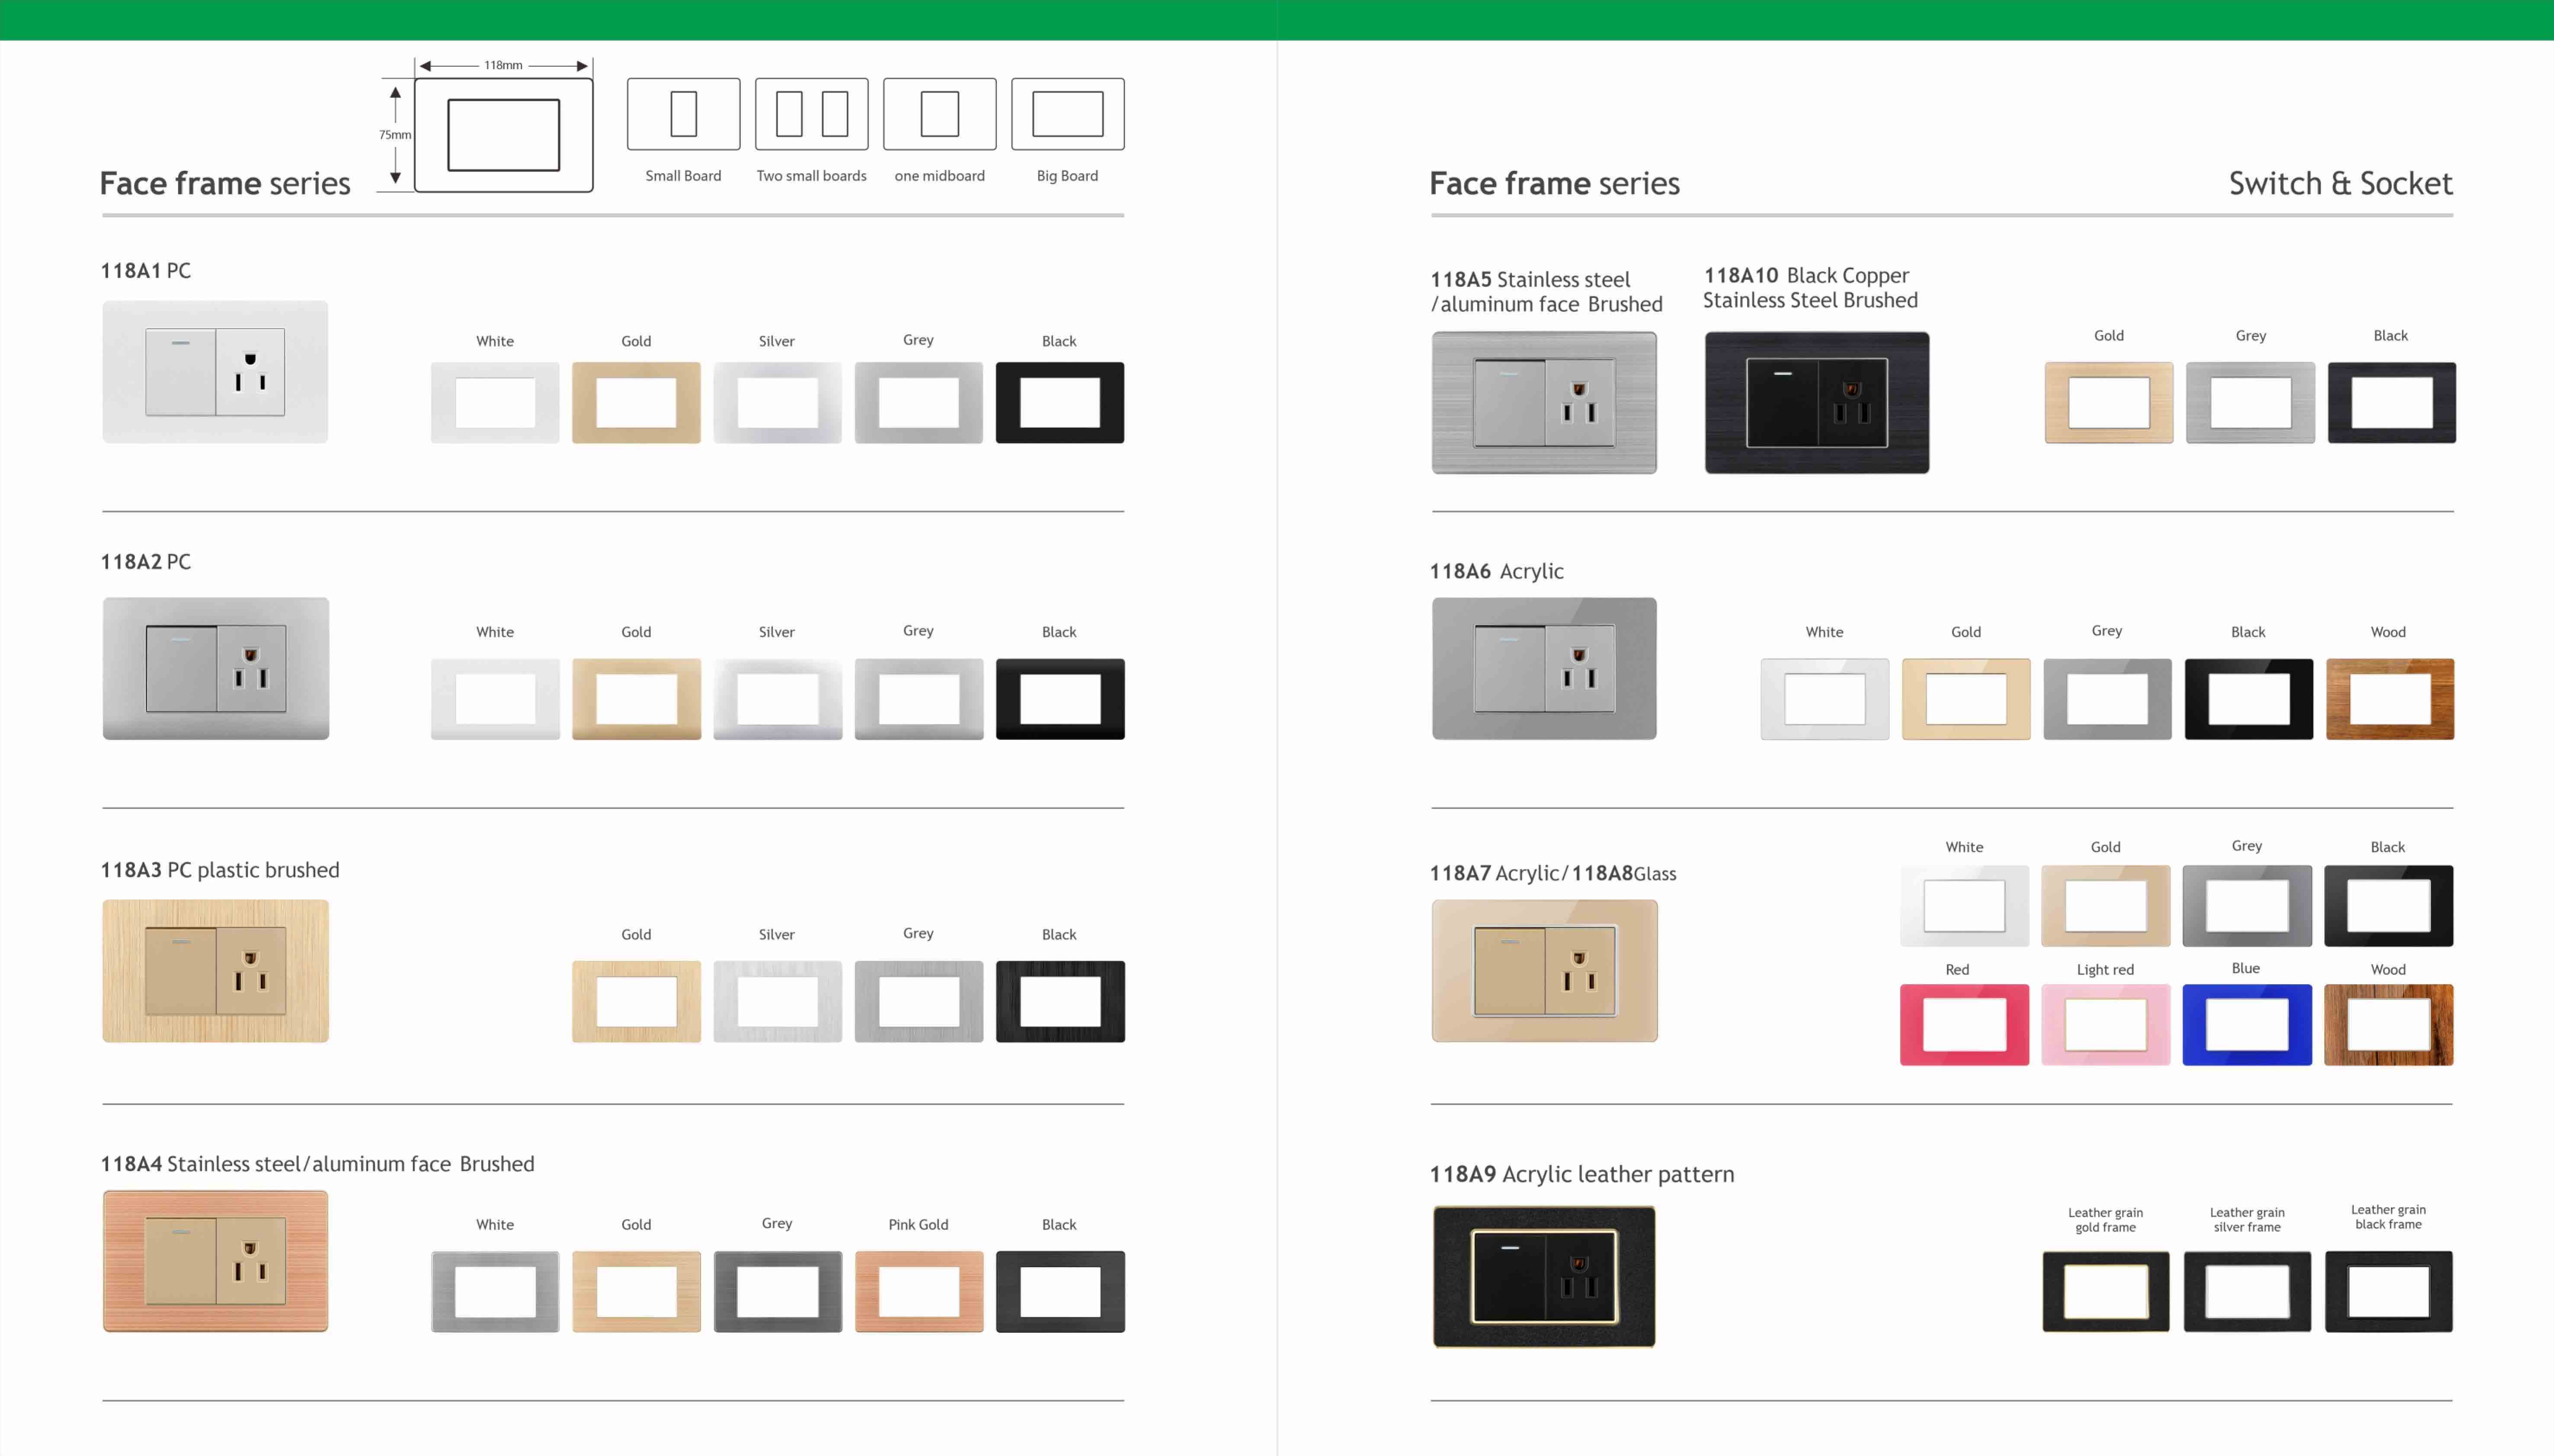Select the White swatch in 118A6 Acrylic
The width and height of the screenshot is (2554, 1456).
click(x=1824, y=699)
